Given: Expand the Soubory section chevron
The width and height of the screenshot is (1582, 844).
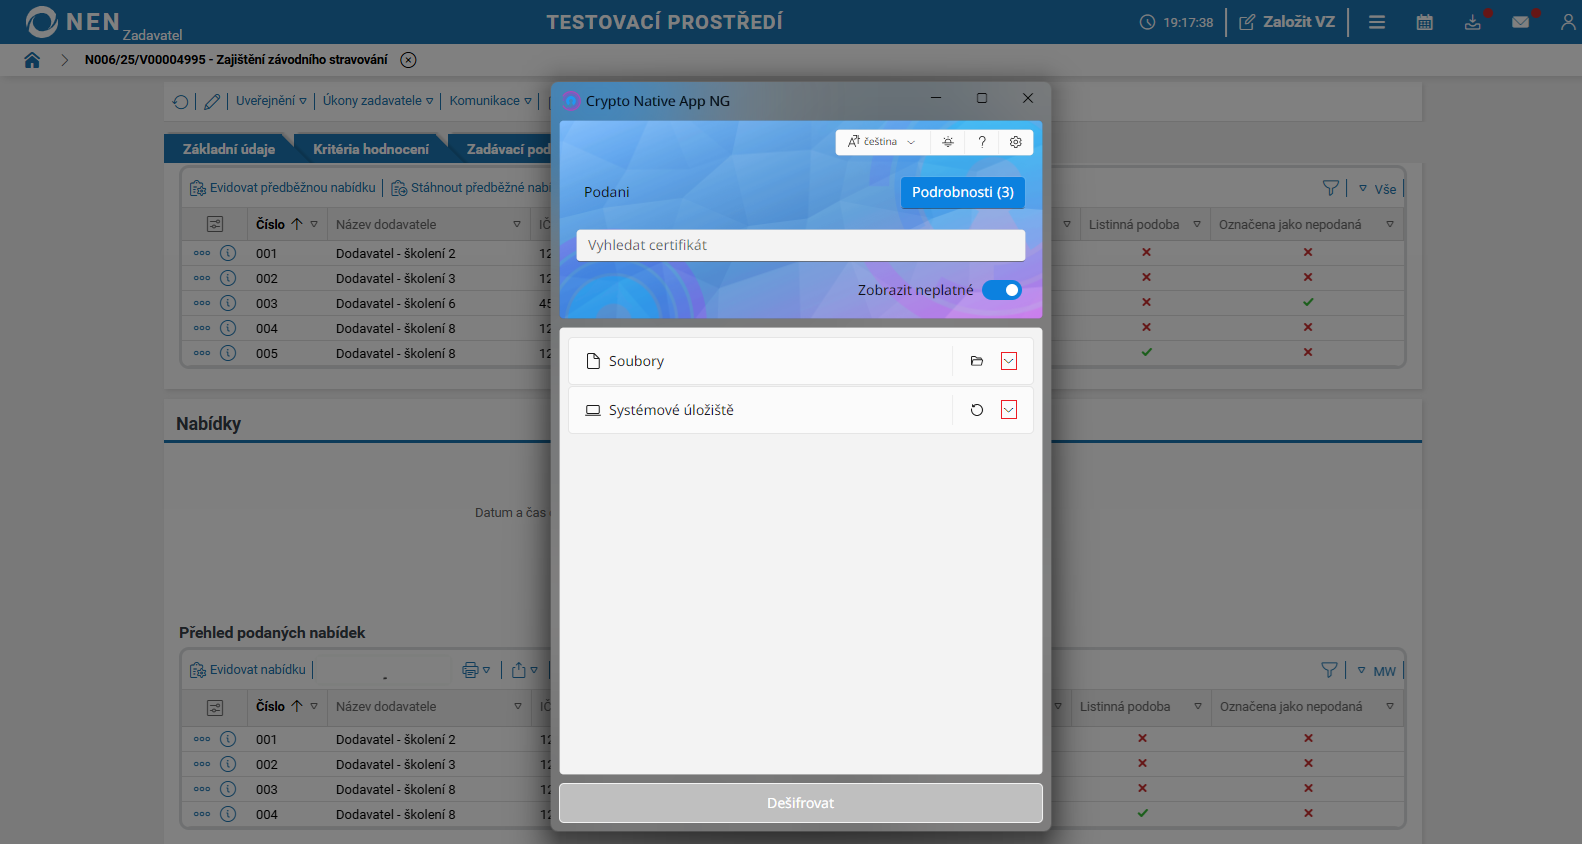Looking at the screenshot, I should 1009,361.
